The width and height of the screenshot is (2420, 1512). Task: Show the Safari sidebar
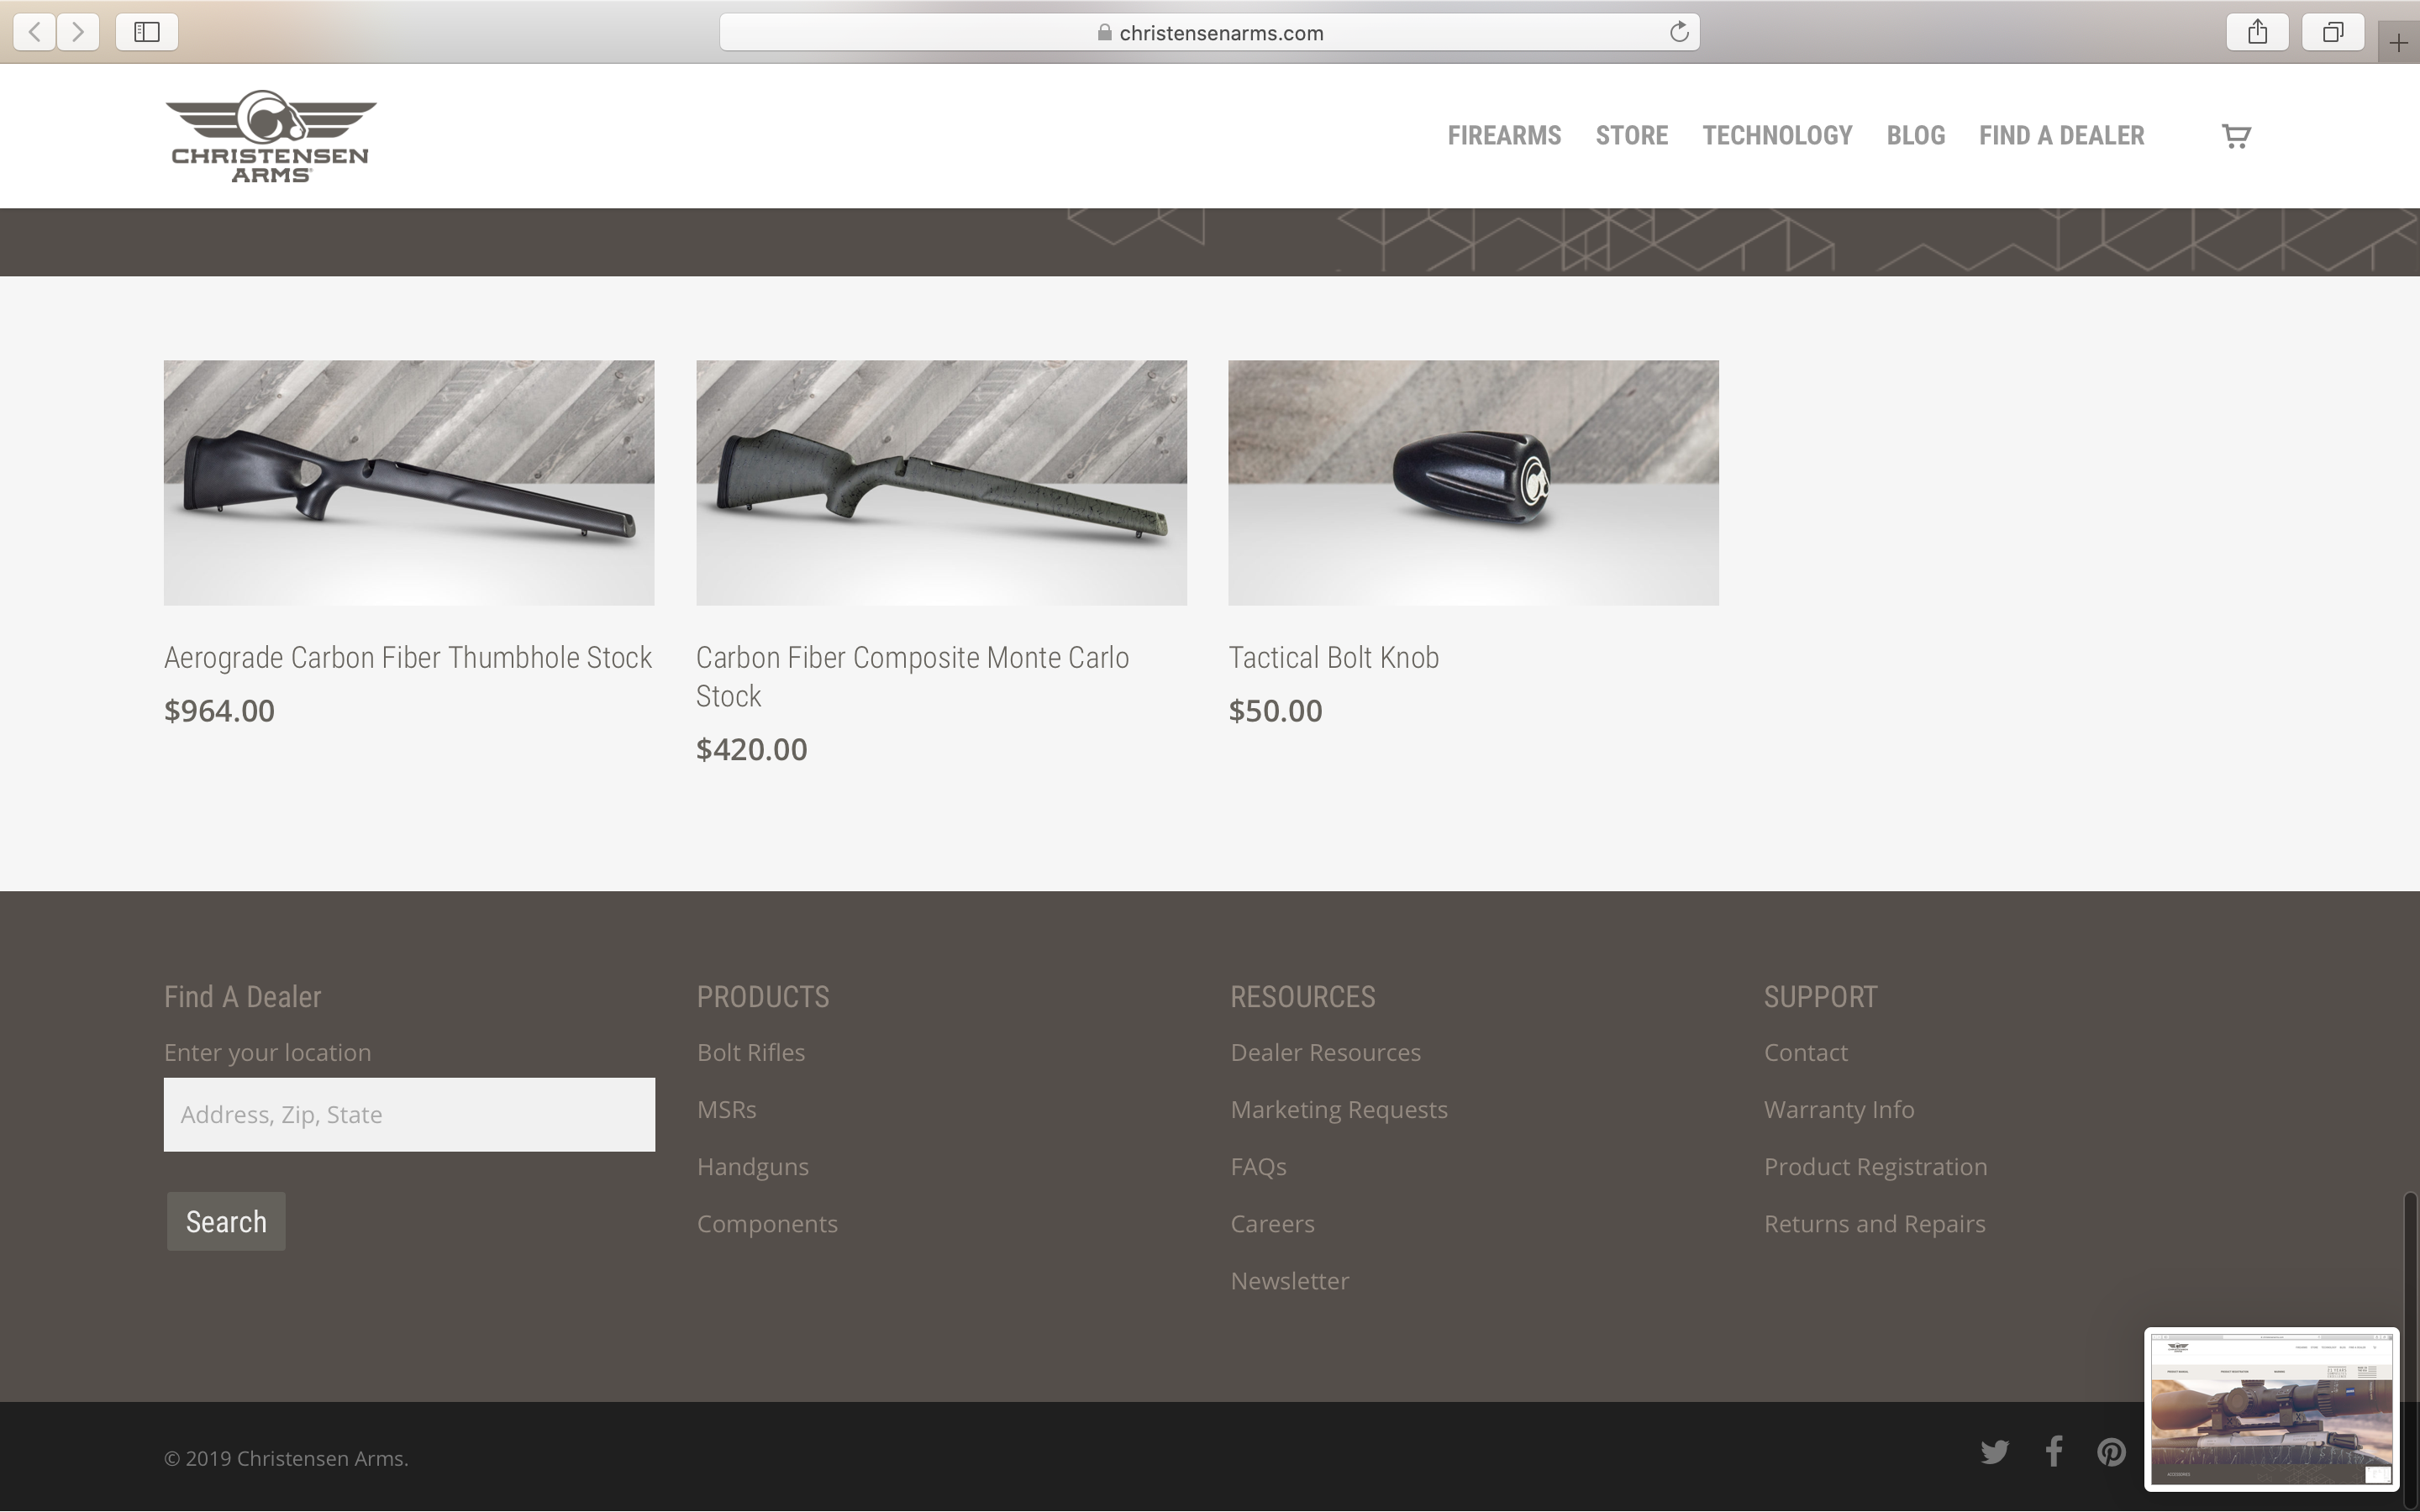[147, 32]
